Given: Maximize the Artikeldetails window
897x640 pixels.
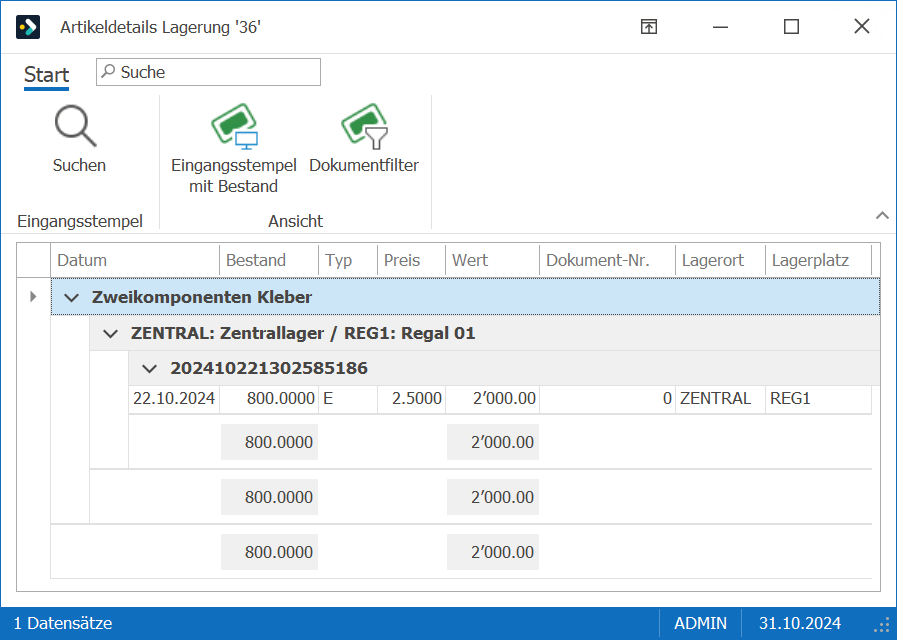Looking at the screenshot, I should point(791,27).
